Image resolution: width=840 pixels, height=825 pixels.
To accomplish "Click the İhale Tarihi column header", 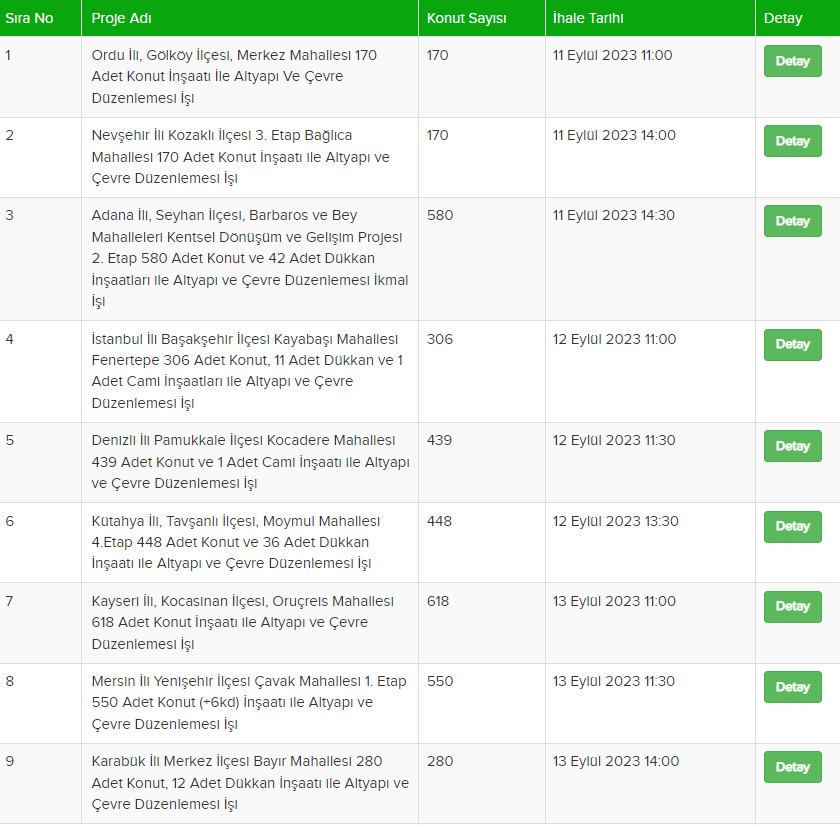I will pos(588,18).
